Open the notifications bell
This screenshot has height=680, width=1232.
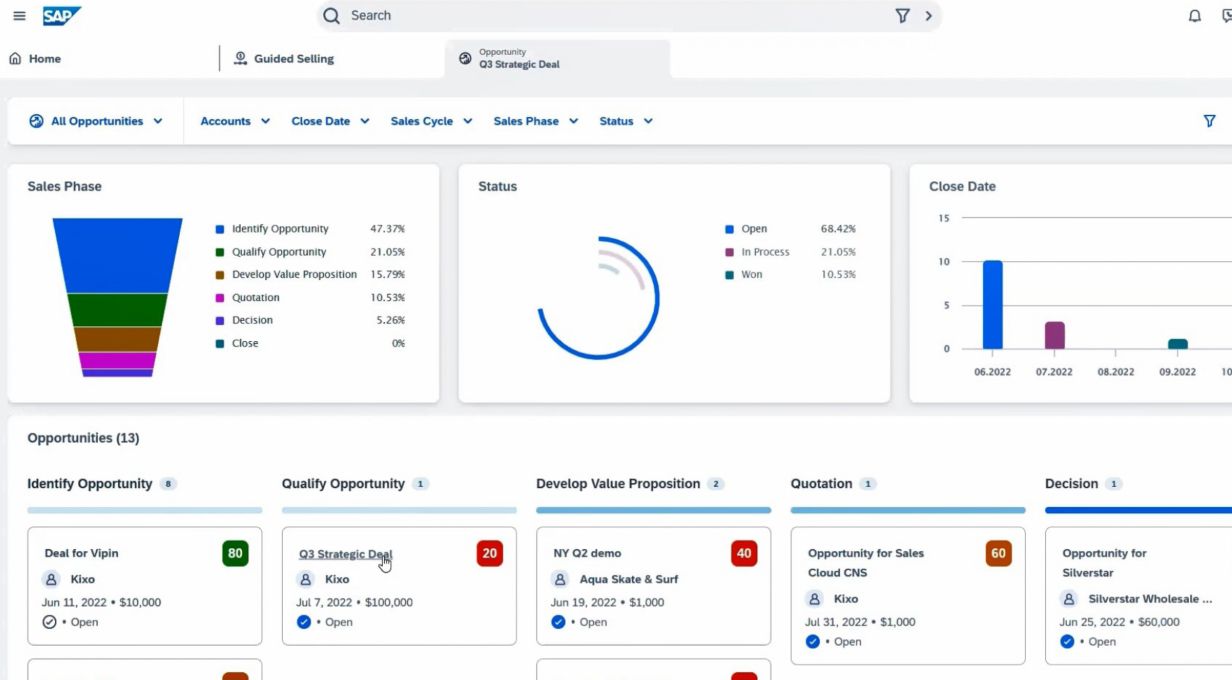click(1194, 16)
